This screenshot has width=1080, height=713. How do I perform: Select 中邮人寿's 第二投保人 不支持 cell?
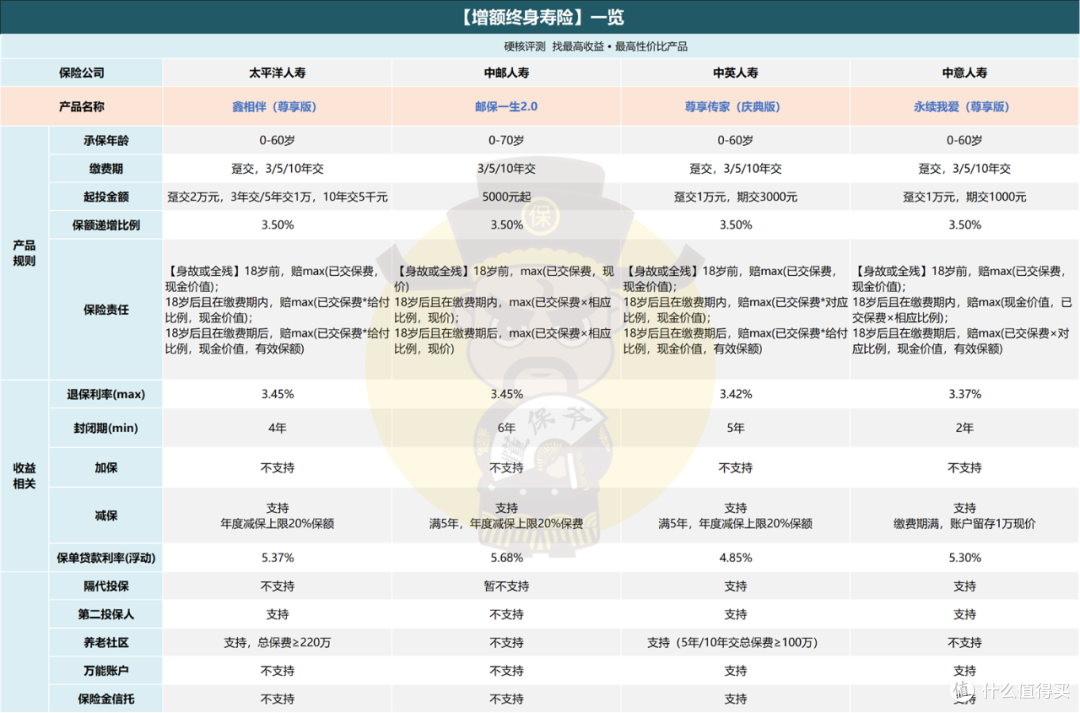[x=506, y=614]
